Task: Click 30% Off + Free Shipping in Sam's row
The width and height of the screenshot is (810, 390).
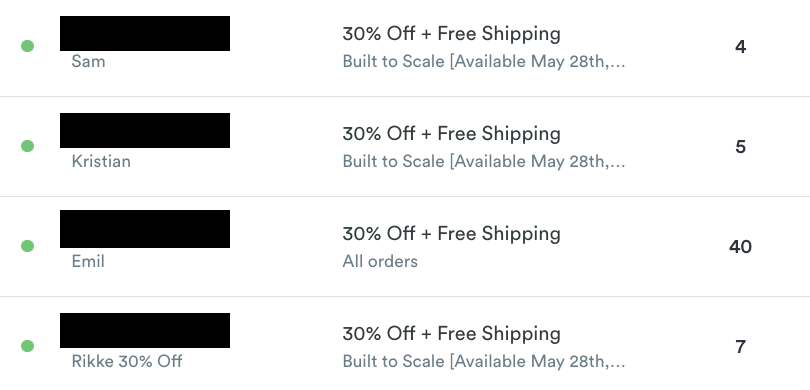Action: pos(451,34)
